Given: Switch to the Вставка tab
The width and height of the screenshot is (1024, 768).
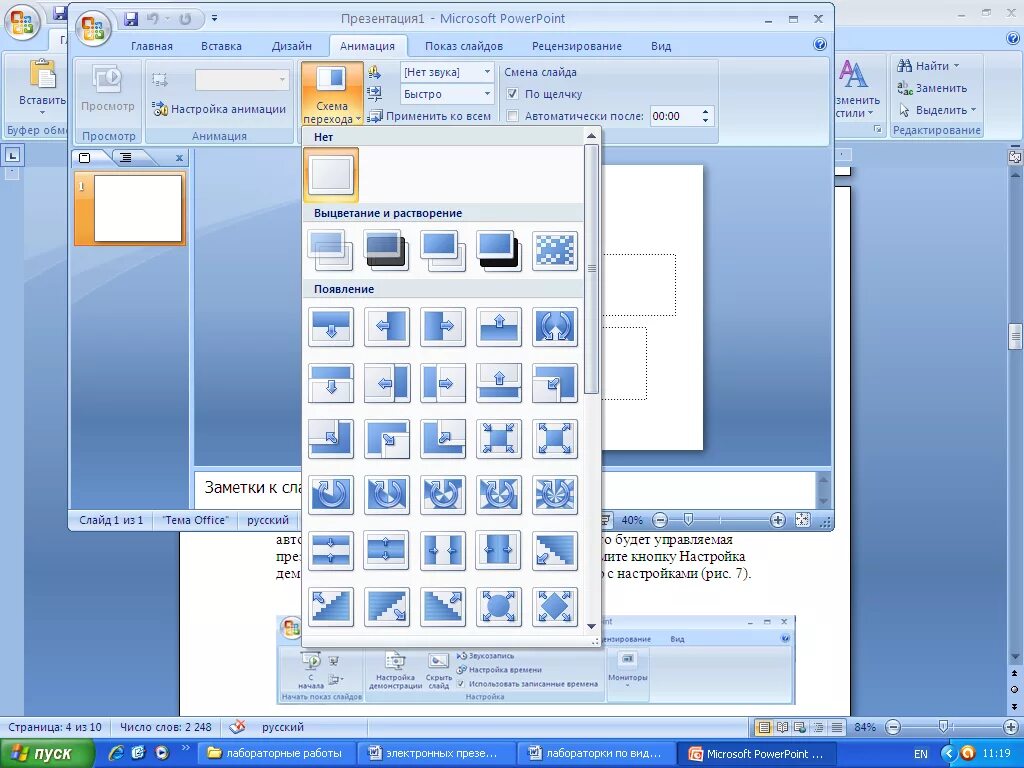Looking at the screenshot, I should (x=221, y=46).
